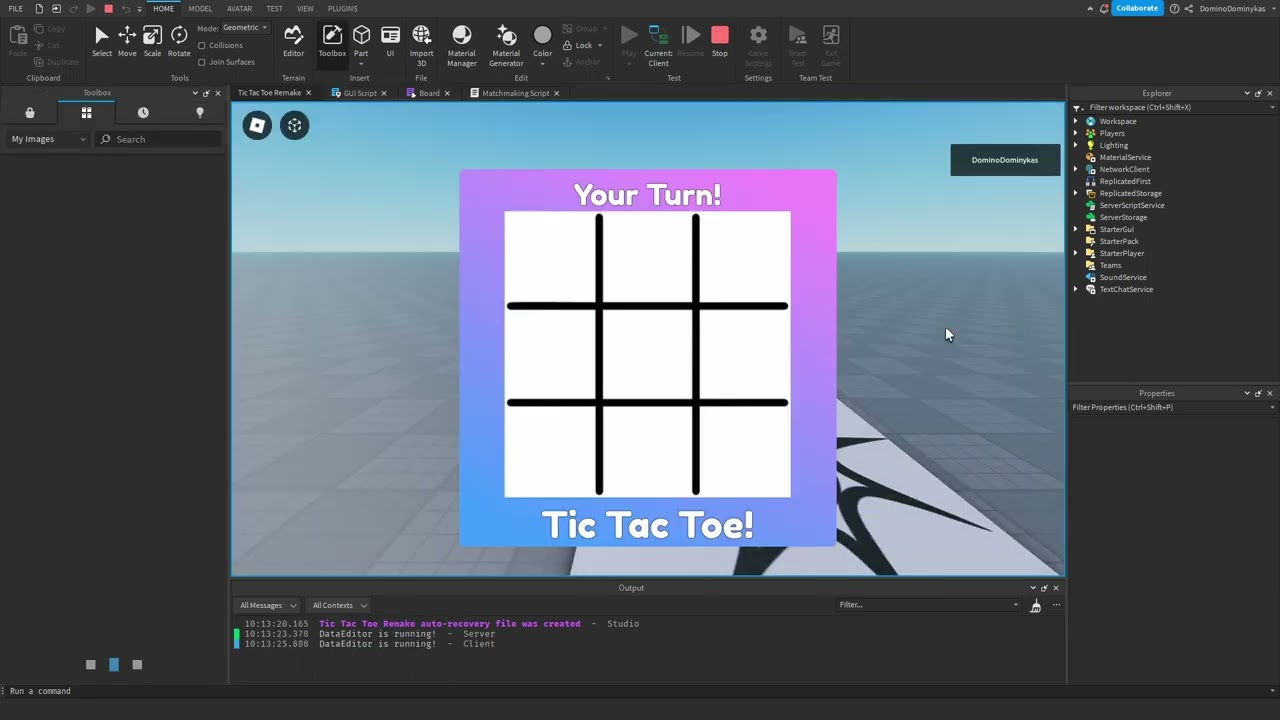The height and width of the screenshot is (720, 1280).
Task: Switch to the Matchmaking Script tab
Action: [515, 93]
